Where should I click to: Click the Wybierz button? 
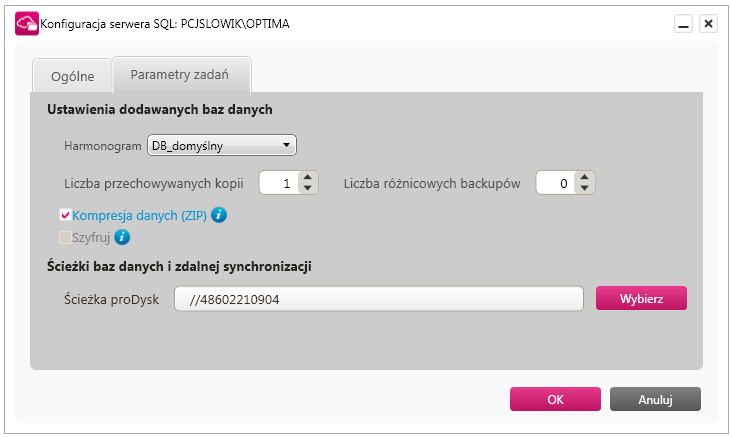641,298
